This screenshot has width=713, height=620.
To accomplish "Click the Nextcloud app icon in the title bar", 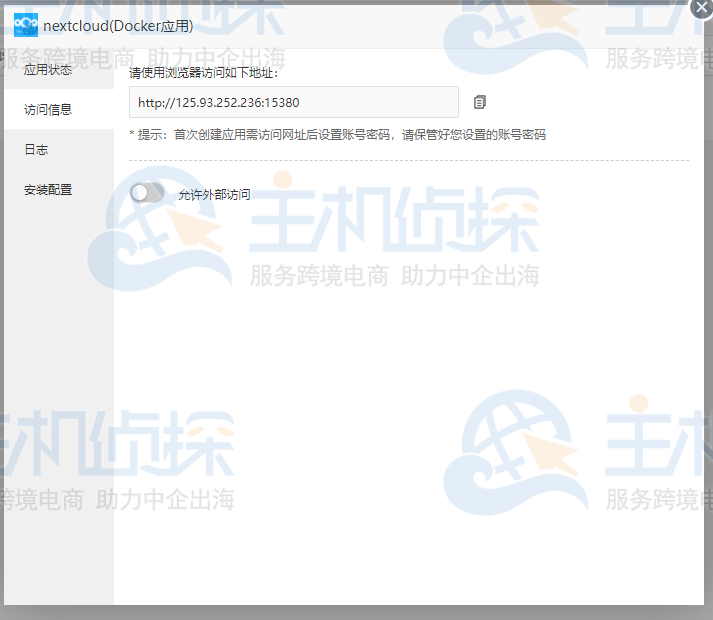I will [x=26, y=26].
